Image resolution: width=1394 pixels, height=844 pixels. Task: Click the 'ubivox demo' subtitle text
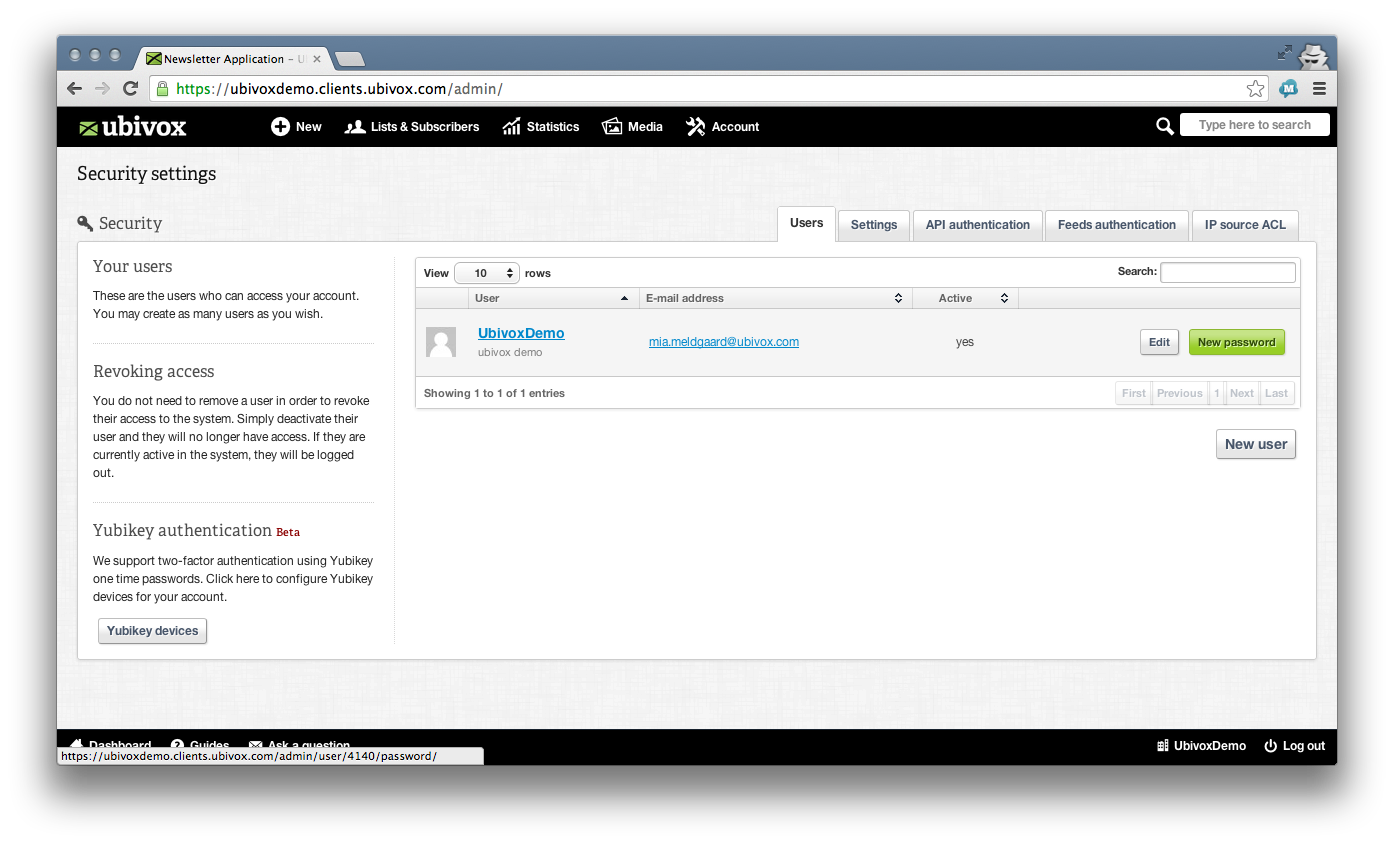[x=510, y=352]
